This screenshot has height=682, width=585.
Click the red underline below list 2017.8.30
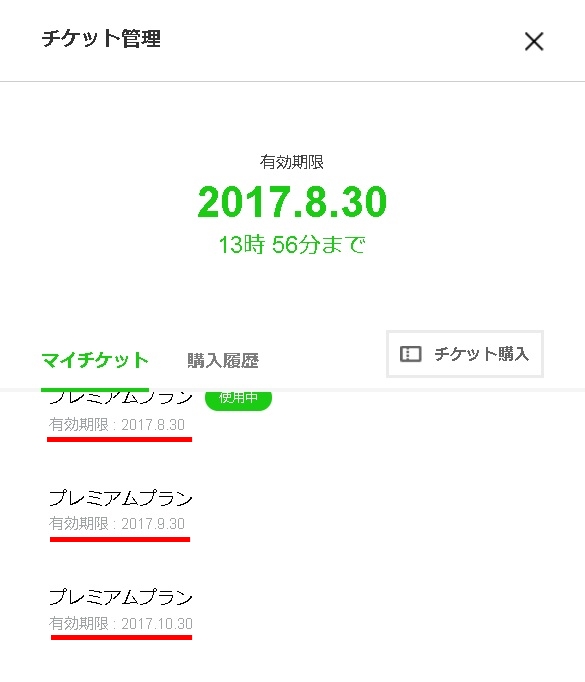click(120, 440)
